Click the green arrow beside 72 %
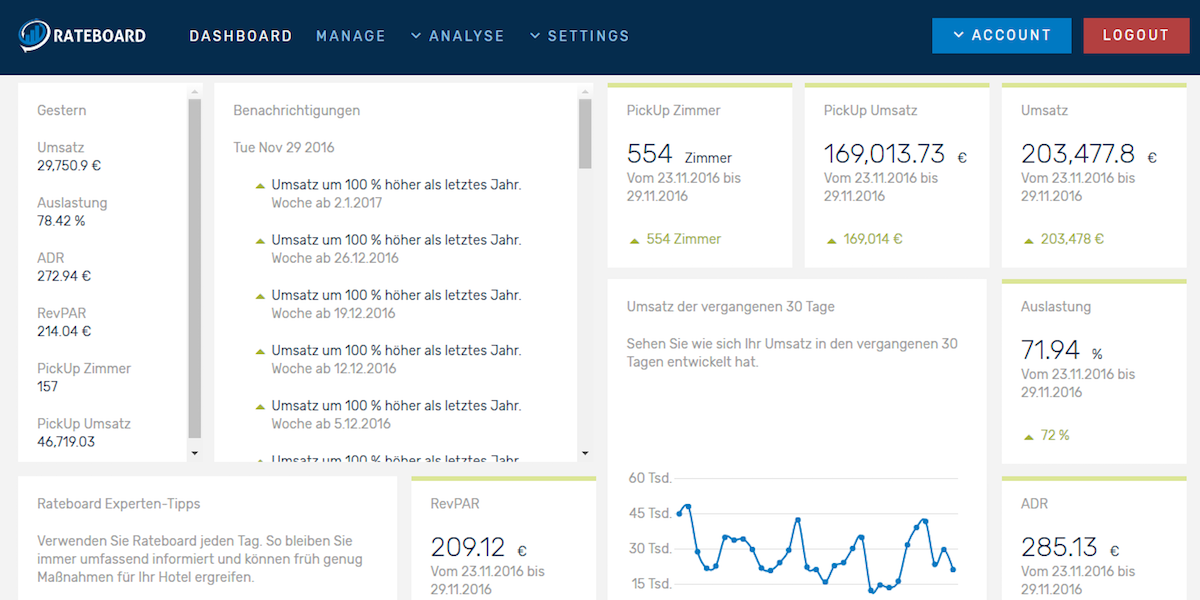The width and height of the screenshot is (1200, 600). [x=1027, y=436]
